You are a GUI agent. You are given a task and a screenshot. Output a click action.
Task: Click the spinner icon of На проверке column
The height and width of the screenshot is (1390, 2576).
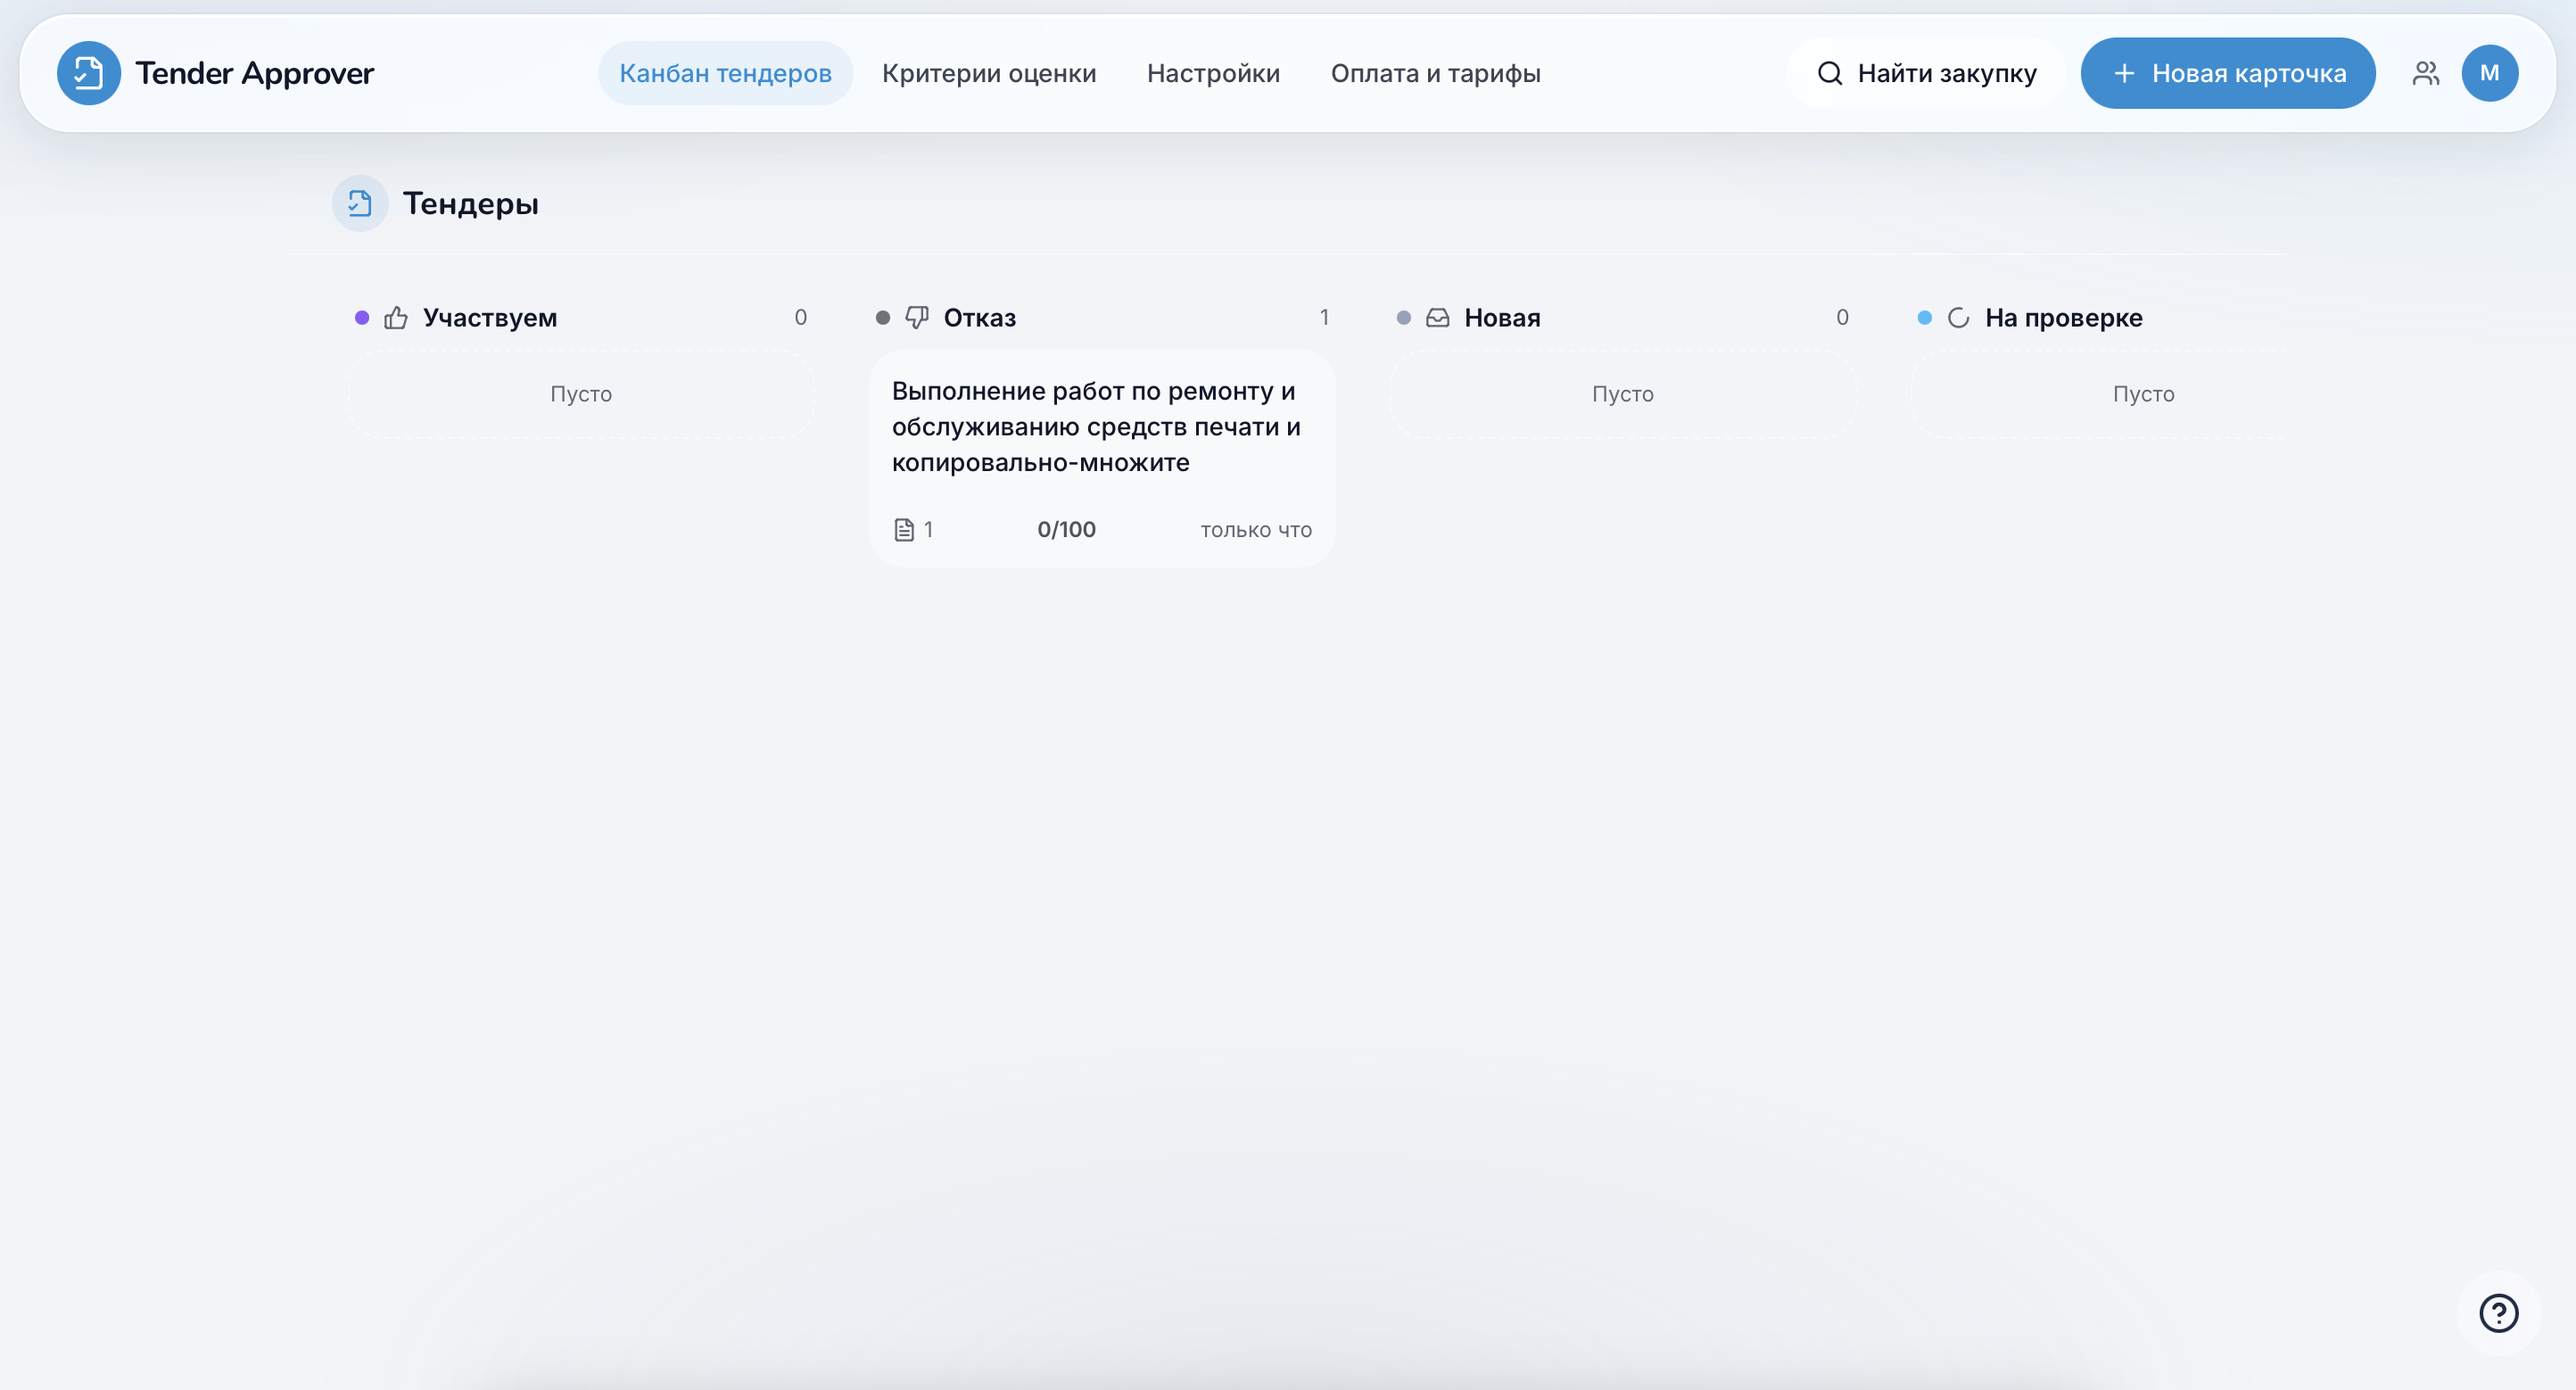1958,318
